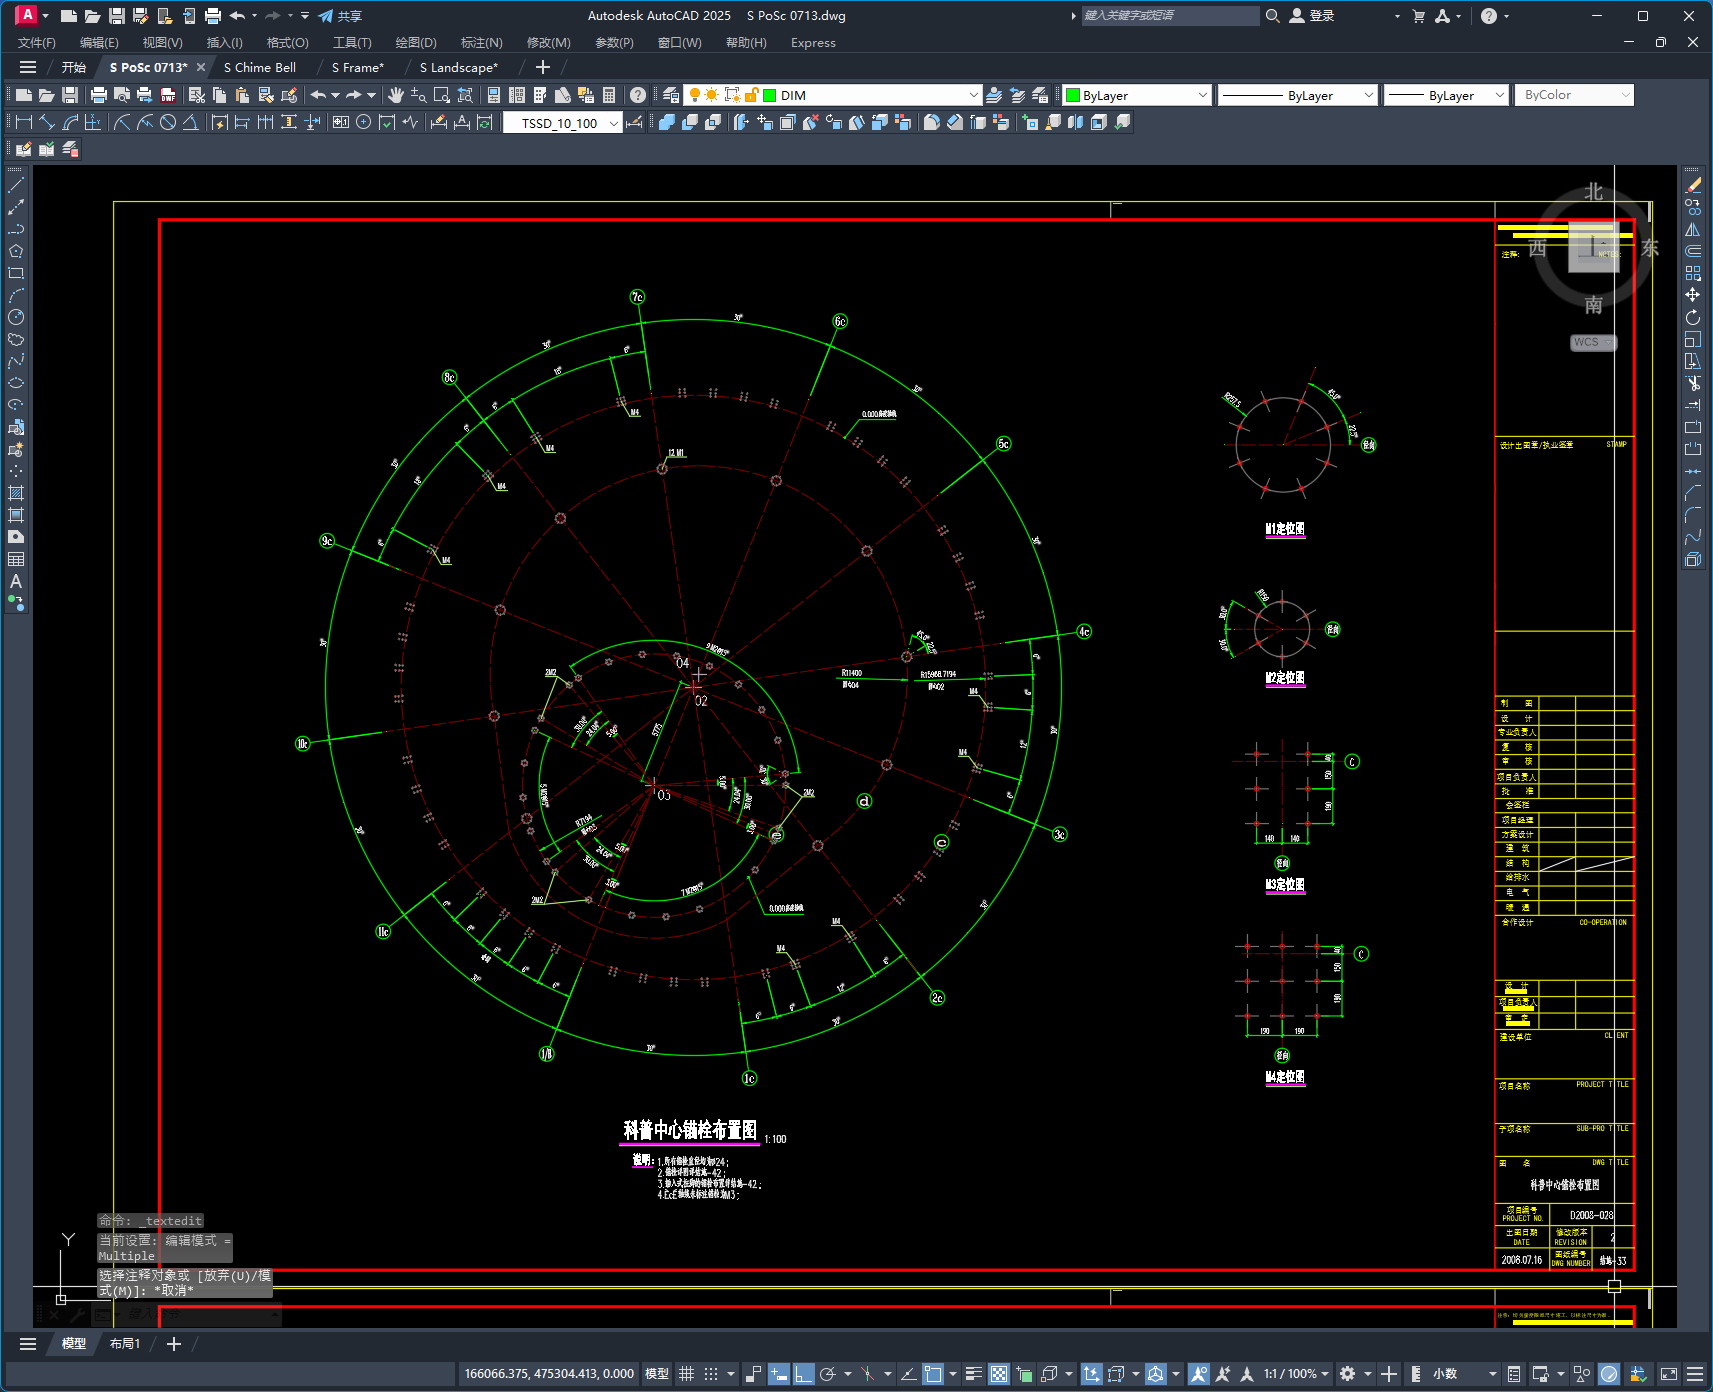The image size is (1713, 1392).
Task: Open Layer Properties manager icon
Action: 671,95
